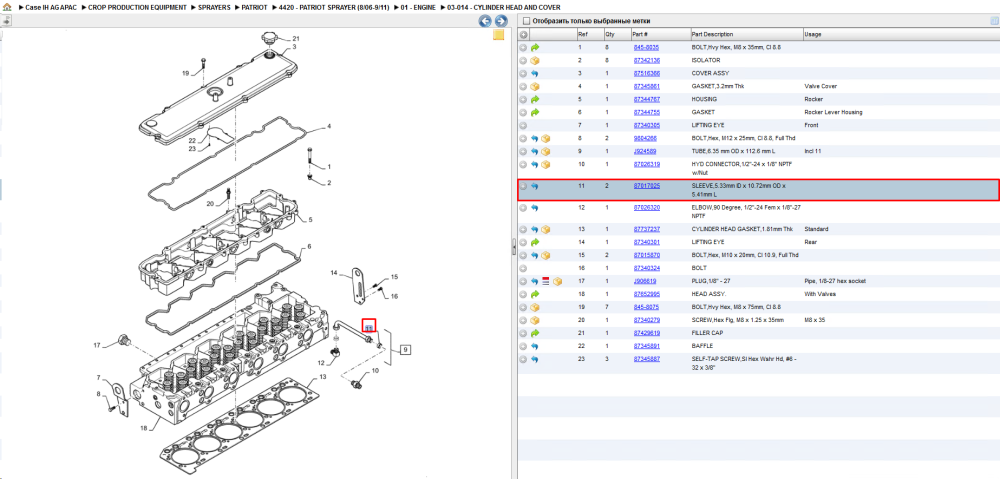Open SPRAYERS breadcrumb level

214,7
